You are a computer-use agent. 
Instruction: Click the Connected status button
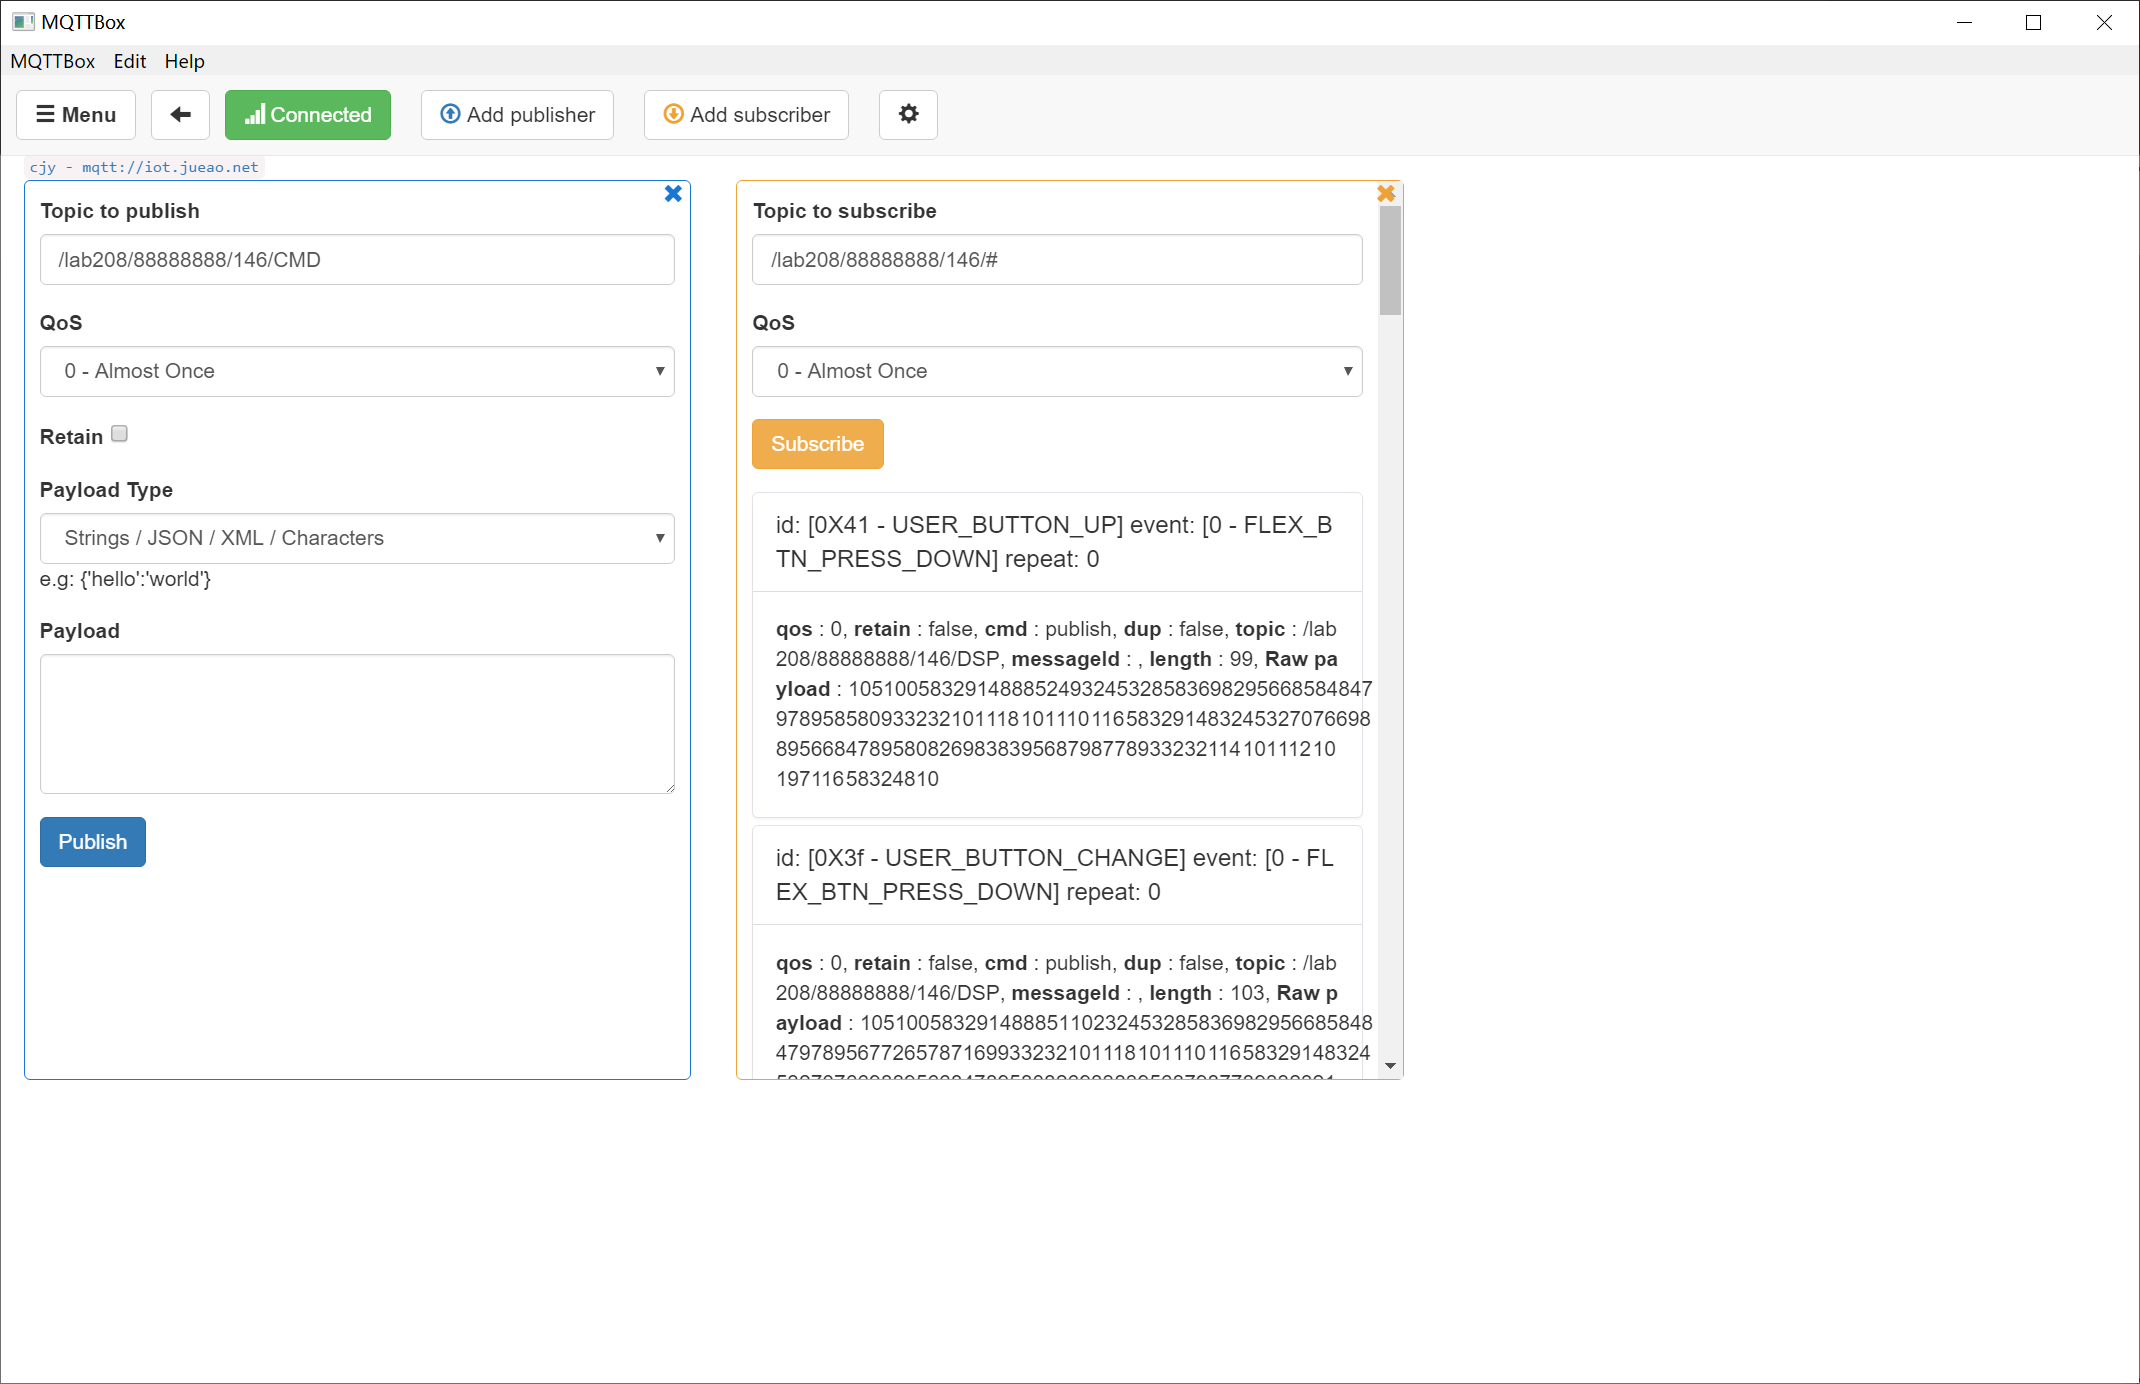click(308, 115)
